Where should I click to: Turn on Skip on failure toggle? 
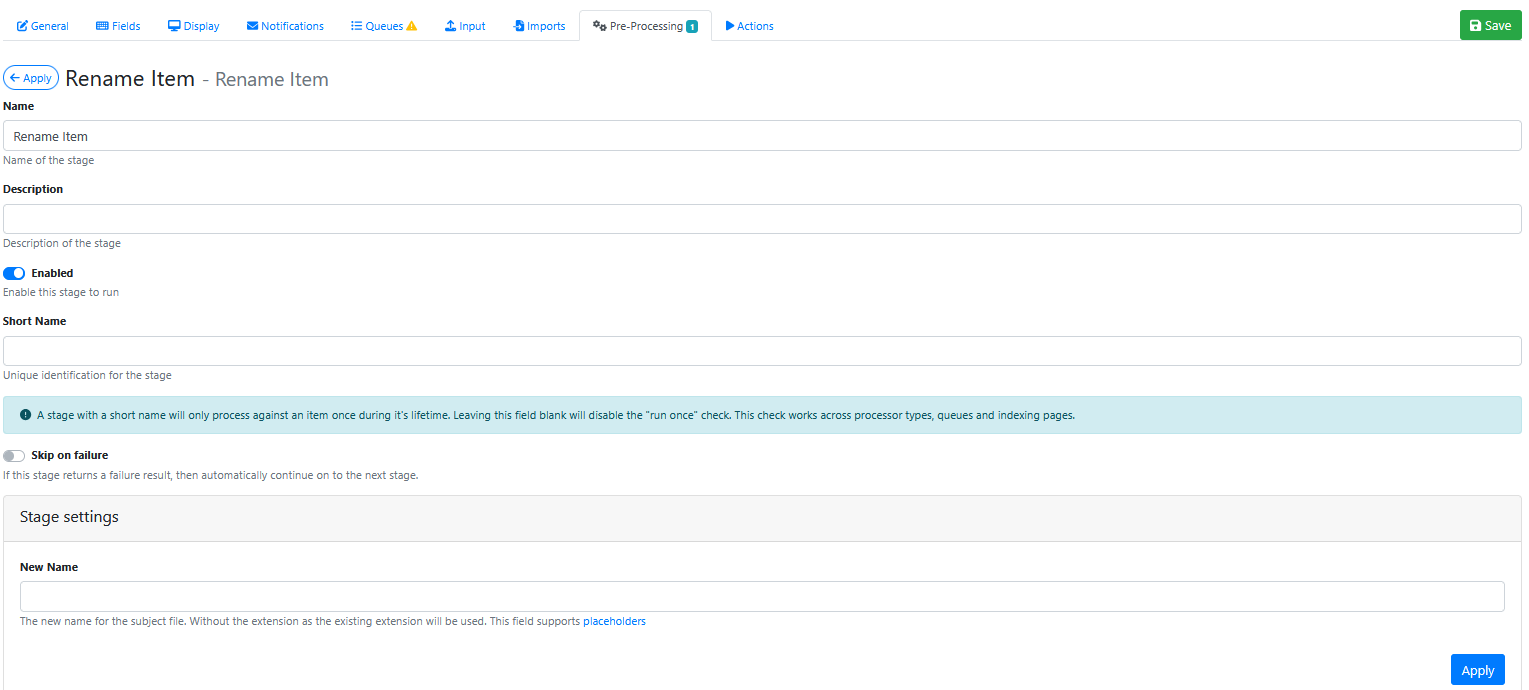click(14, 456)
